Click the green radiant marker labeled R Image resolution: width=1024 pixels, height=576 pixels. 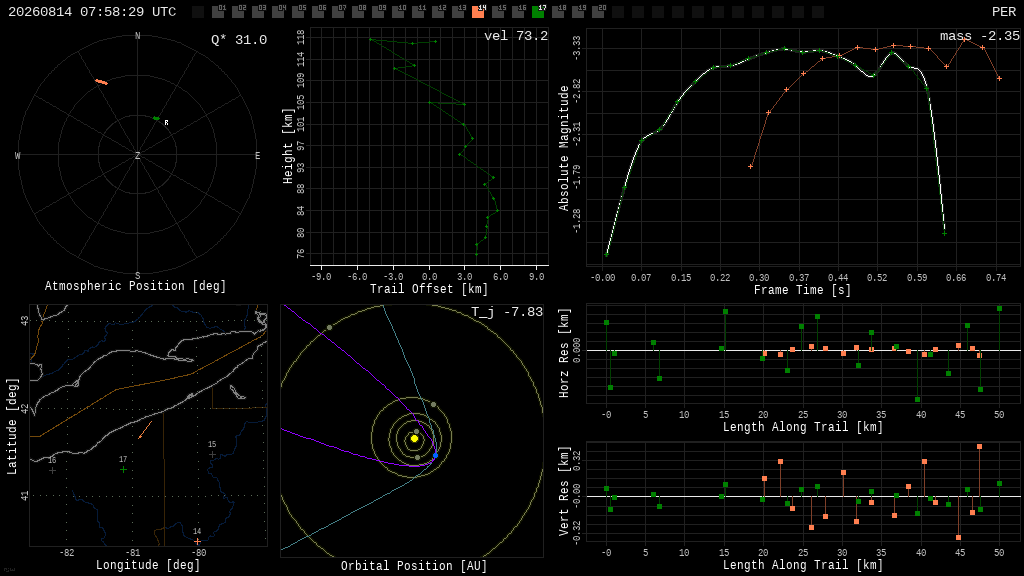157,118
